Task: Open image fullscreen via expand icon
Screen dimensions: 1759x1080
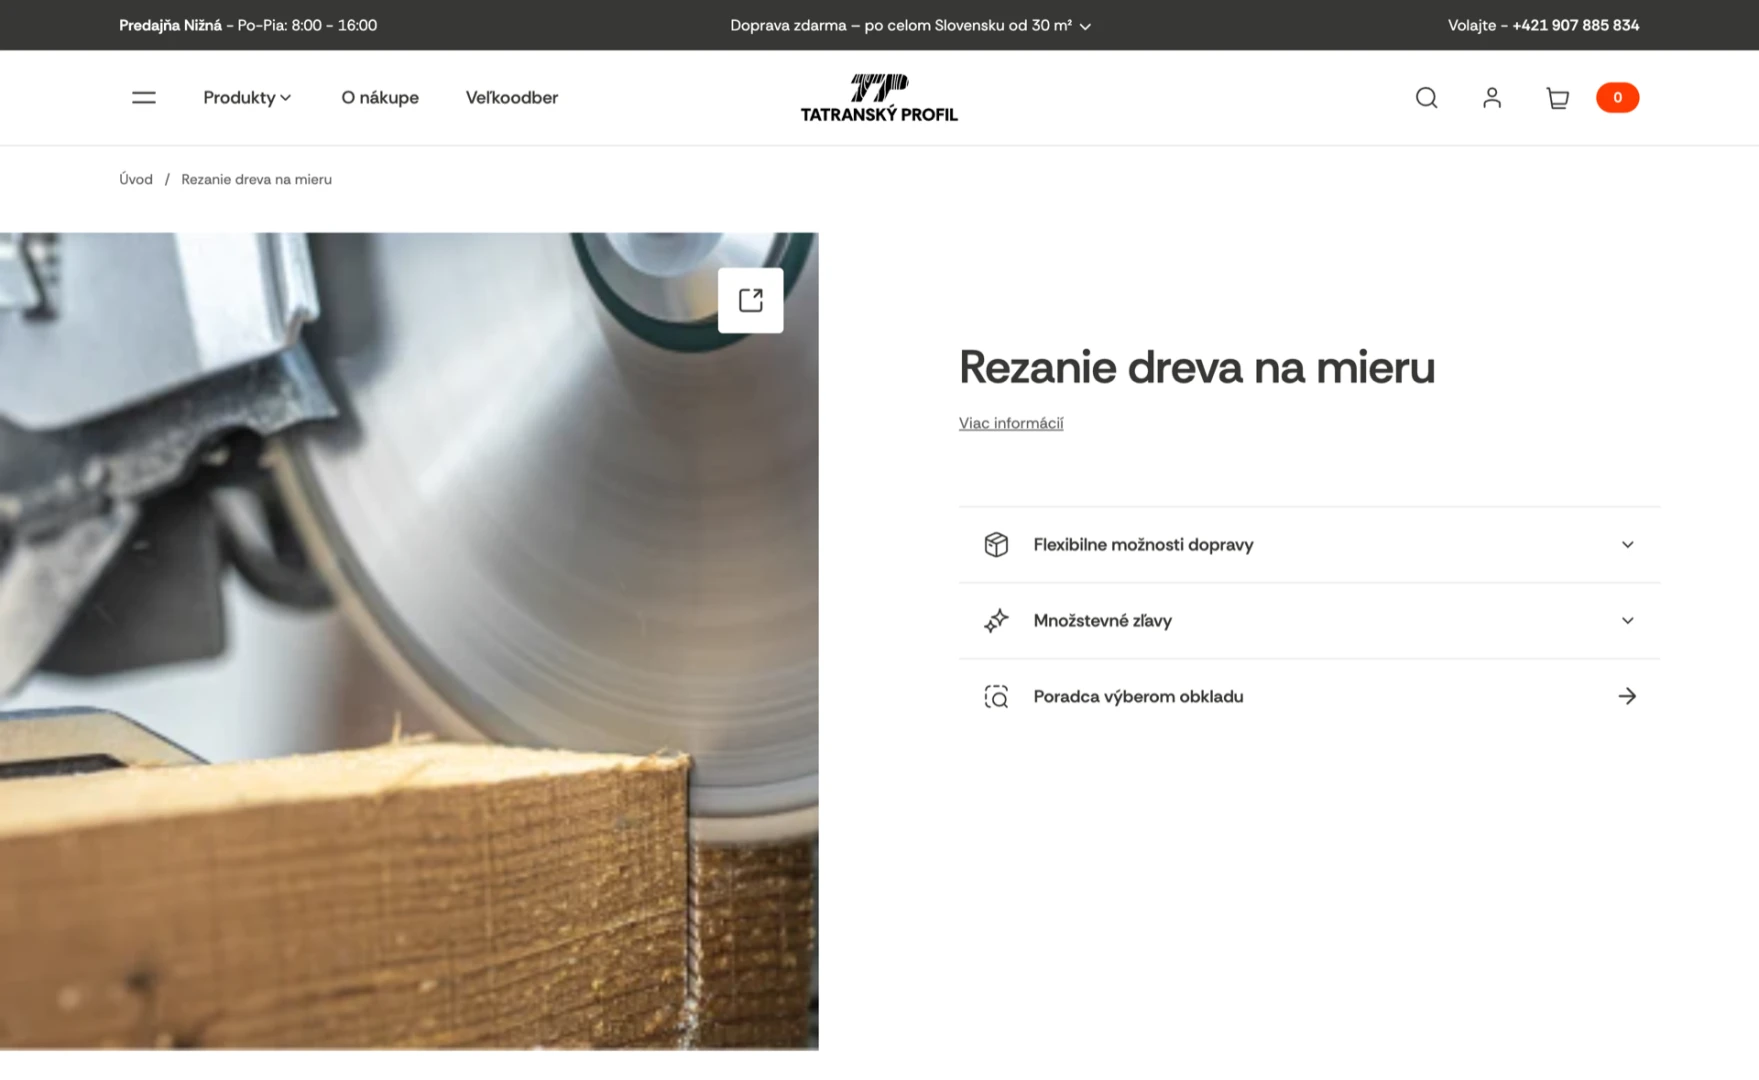Action: click(750, 300)
